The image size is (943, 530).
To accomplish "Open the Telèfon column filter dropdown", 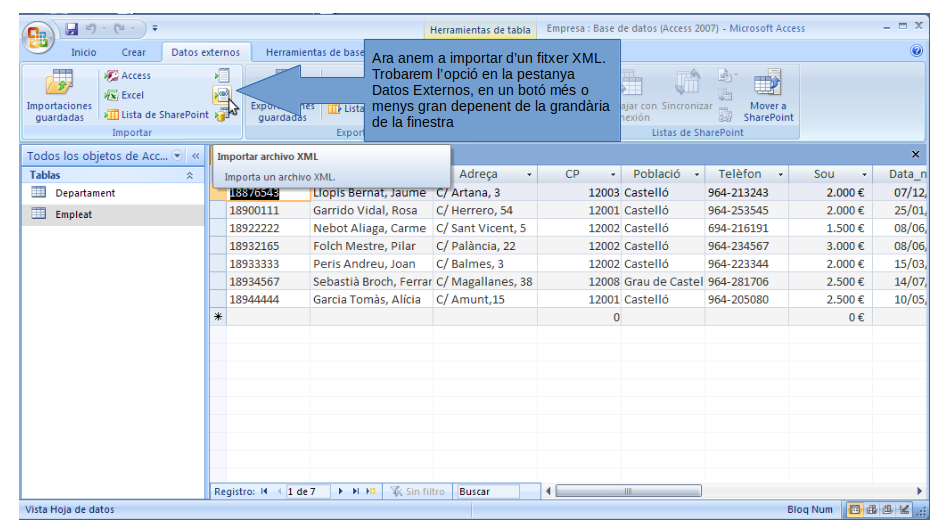I will pos(780,174).
